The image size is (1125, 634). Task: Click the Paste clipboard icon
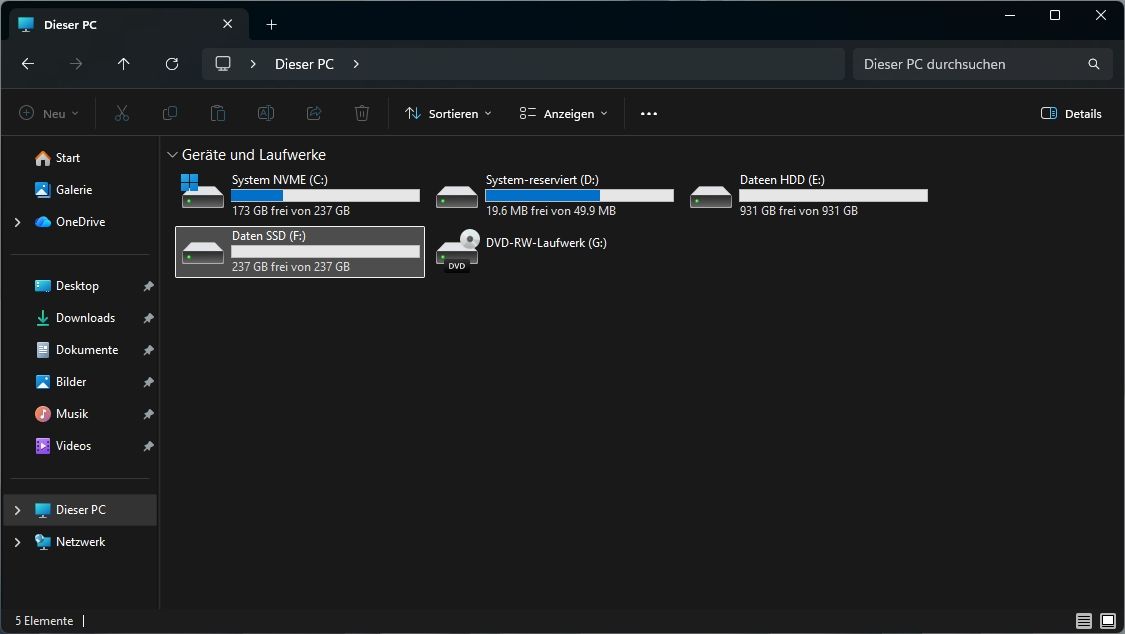tap(218, 113)
